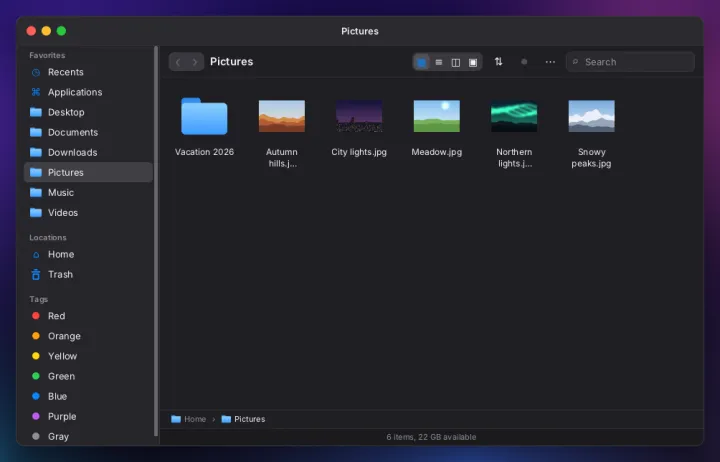The image size is (720, 462).
Task: Filter by the Yellow tag
Action: tap(88, 356)
